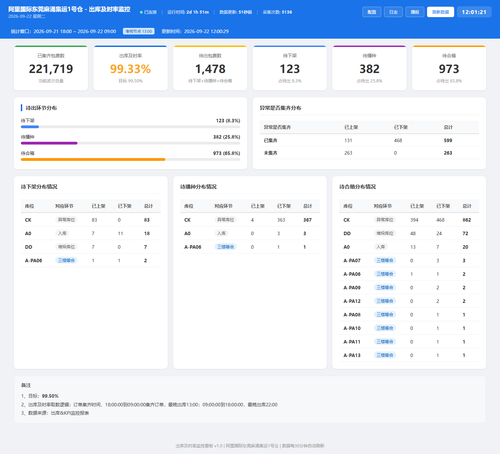The height and width of the screenshot is (454, 500).
Task: Open the 日志 button in the header
Action: (393, 12)
